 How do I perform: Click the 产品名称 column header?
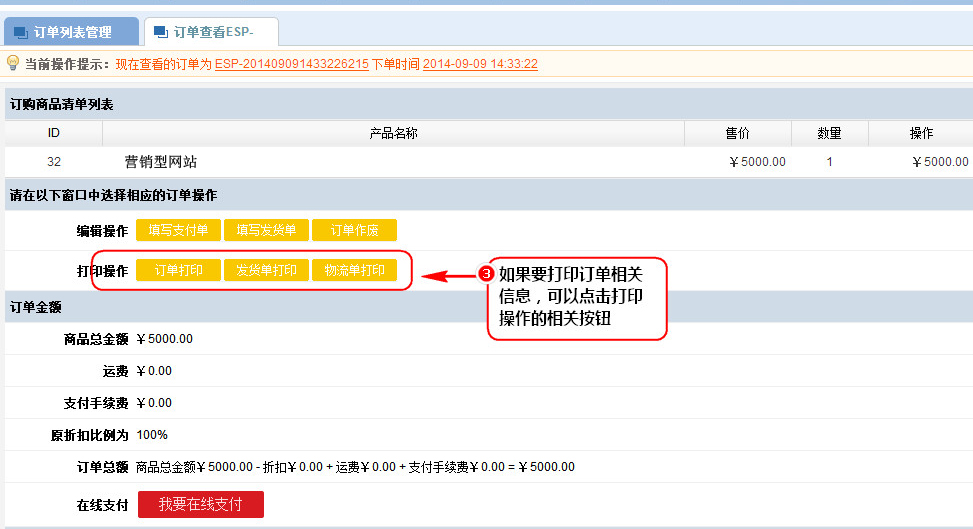(x=393, y=133)
